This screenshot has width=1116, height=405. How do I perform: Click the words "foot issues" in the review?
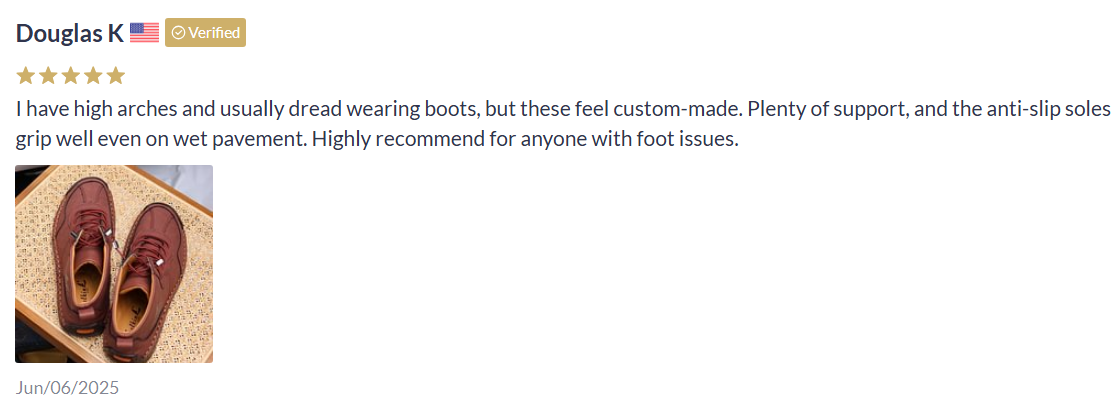pyautogui.click(x=686, y=139)
